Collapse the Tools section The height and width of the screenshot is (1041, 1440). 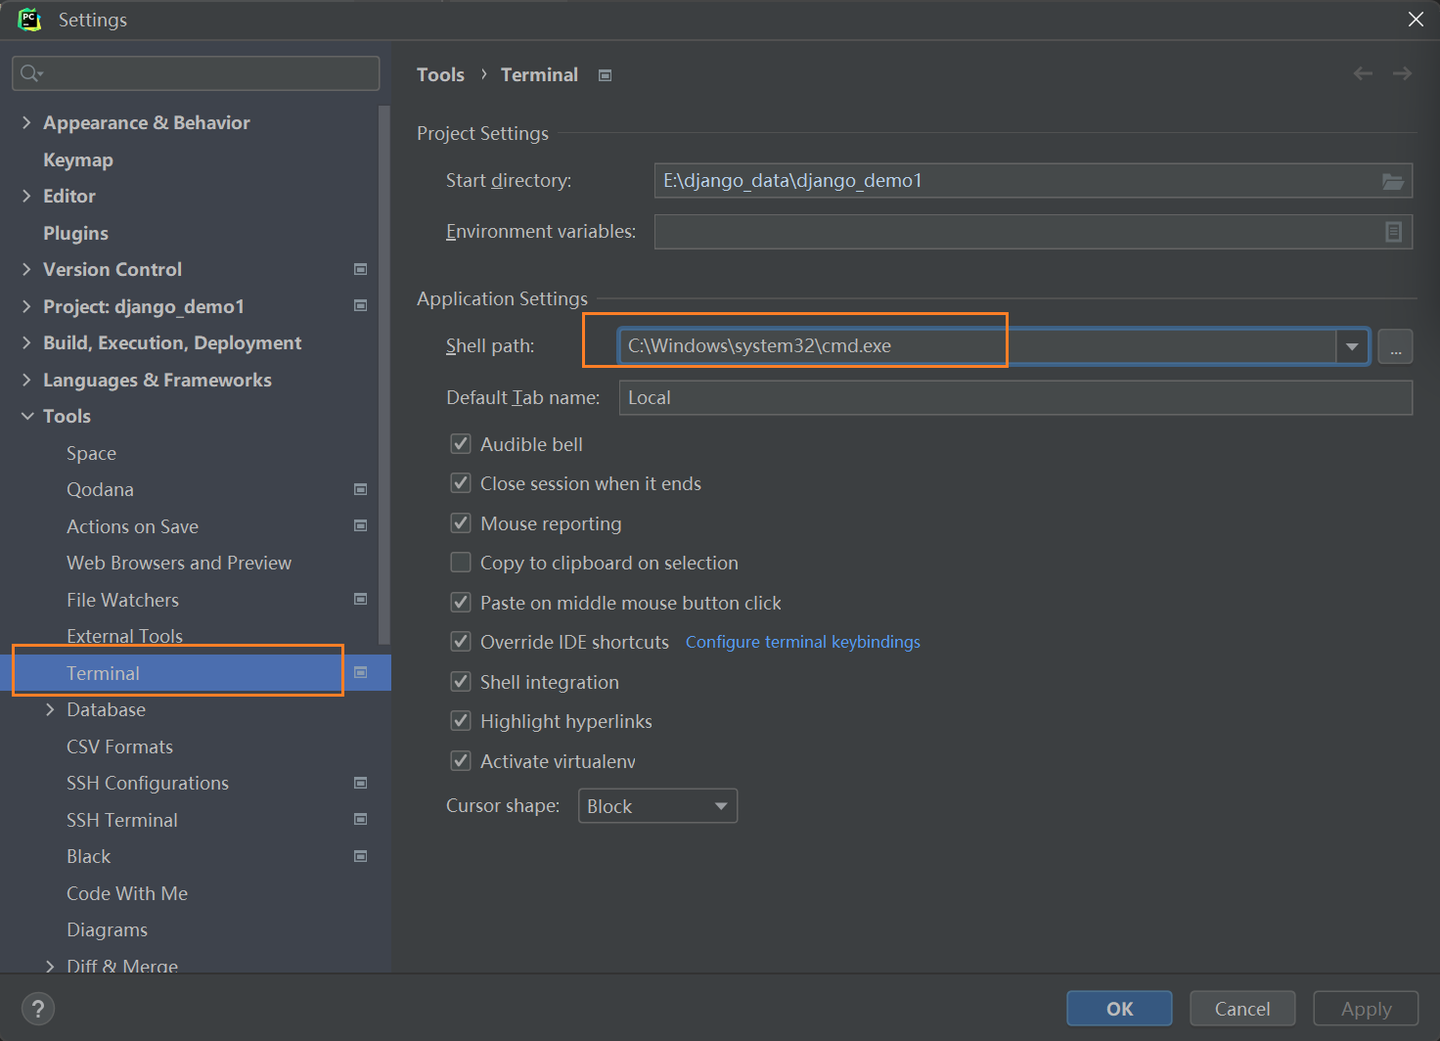click(27, 416)
